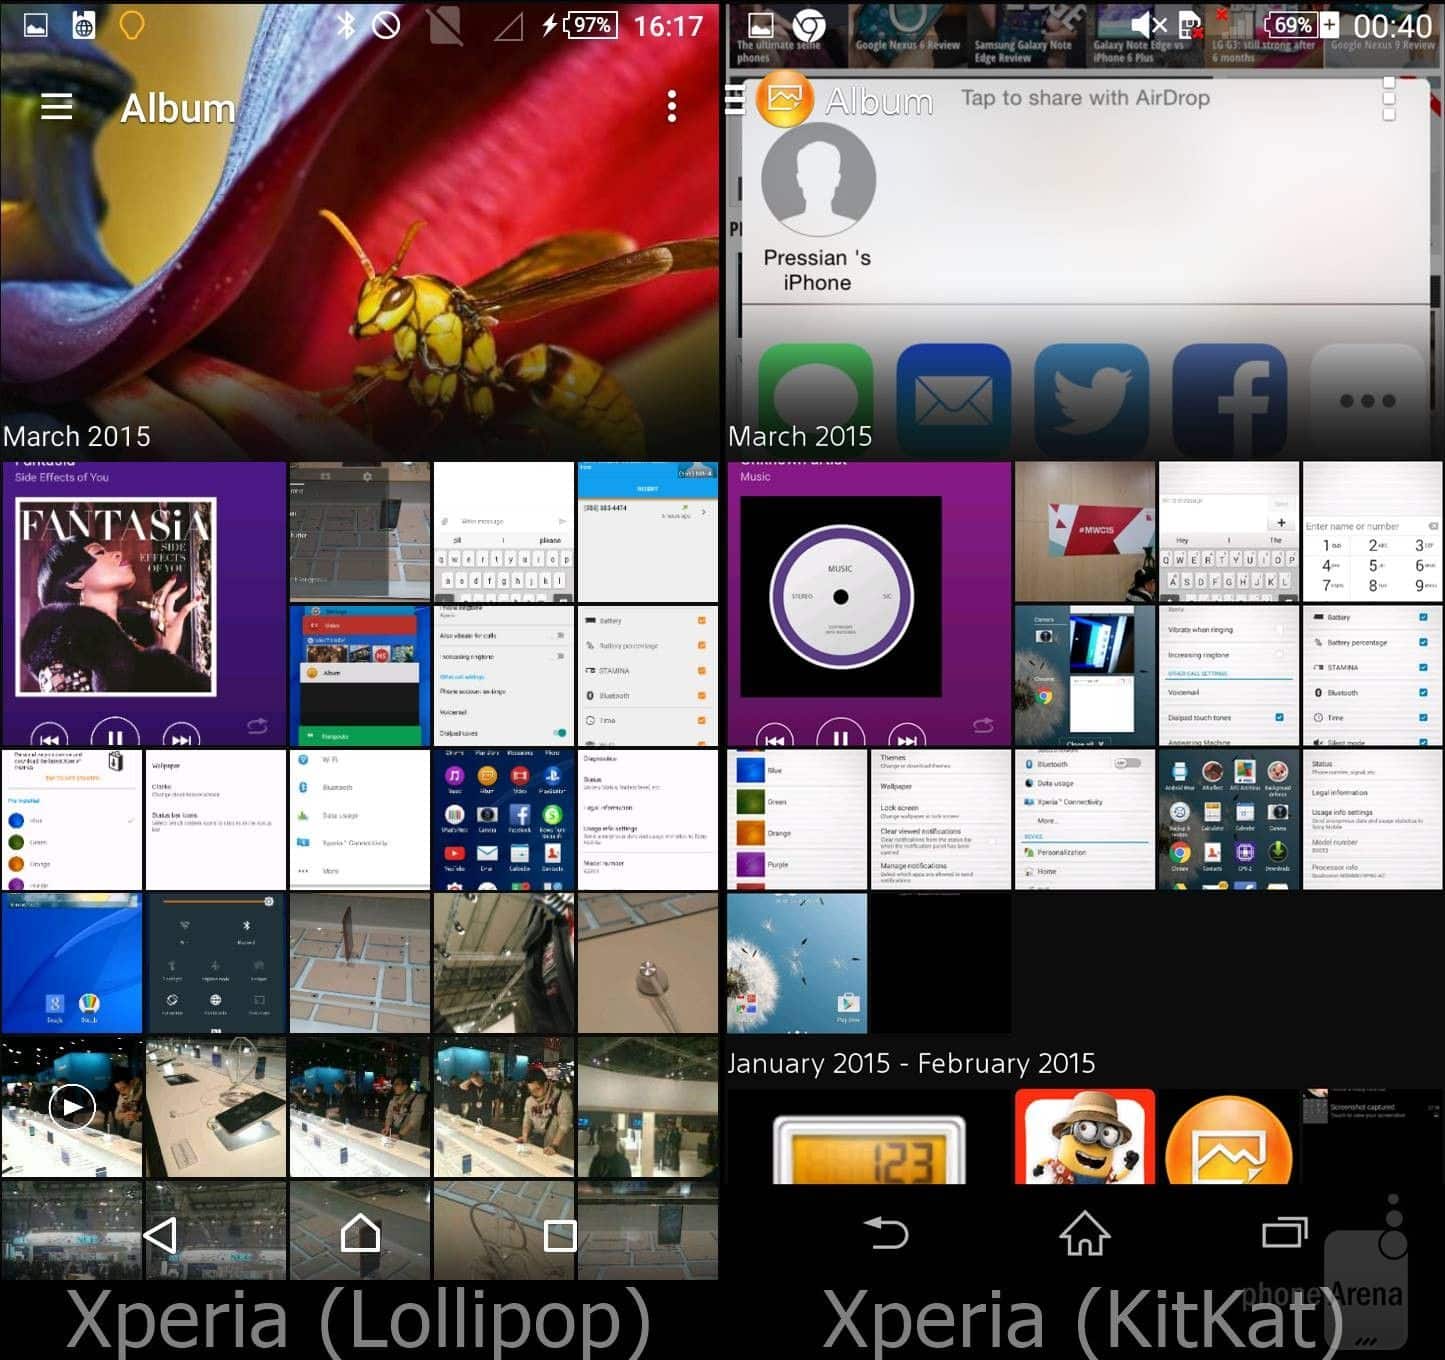
Task: Open the orange Album icon thumbnail under January 2015
Action: [1229, 1137]
